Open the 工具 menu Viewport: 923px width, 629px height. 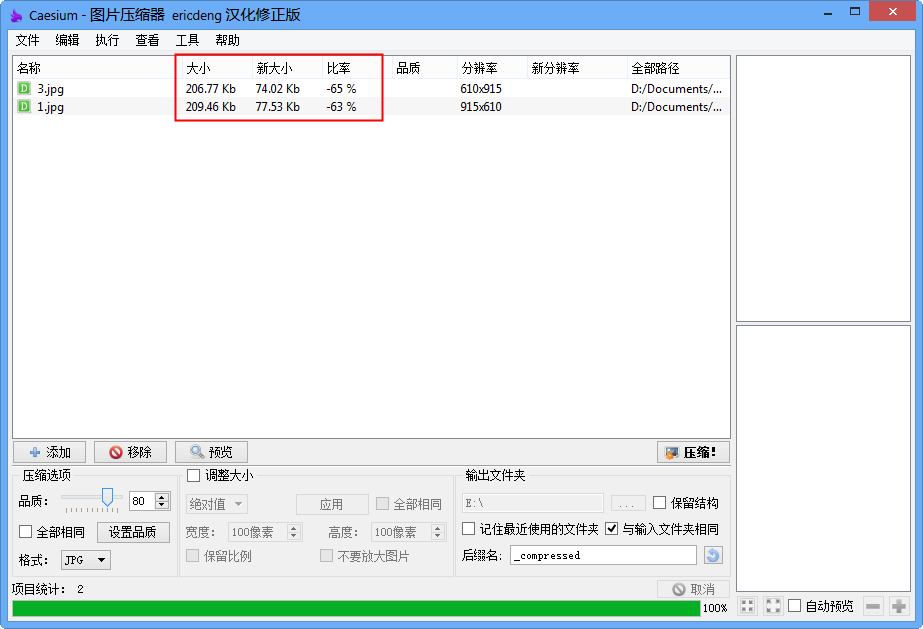pos(187,40)
